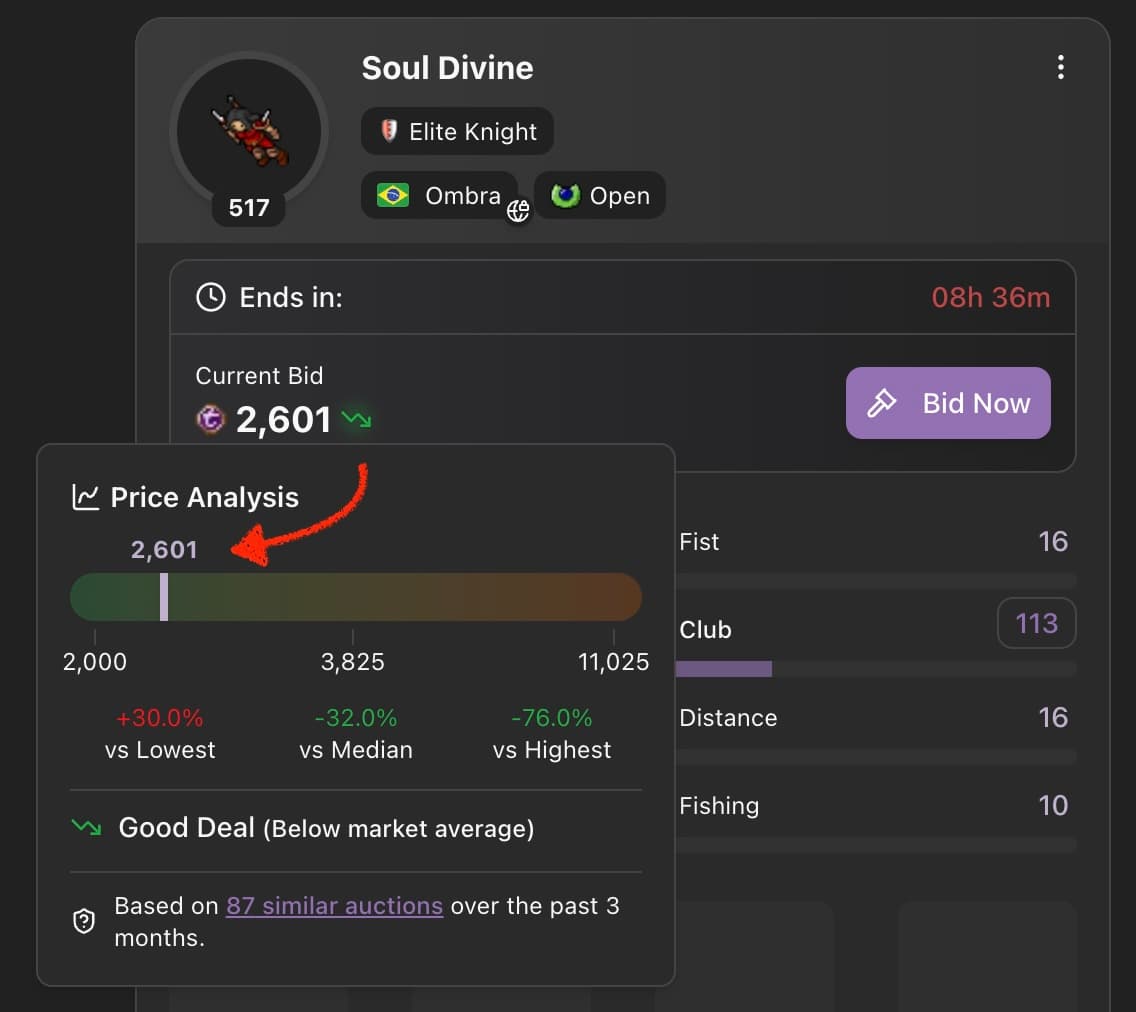Select the Open PvP badge
Screen dimensions: 1136x1012
click(600, 195)
